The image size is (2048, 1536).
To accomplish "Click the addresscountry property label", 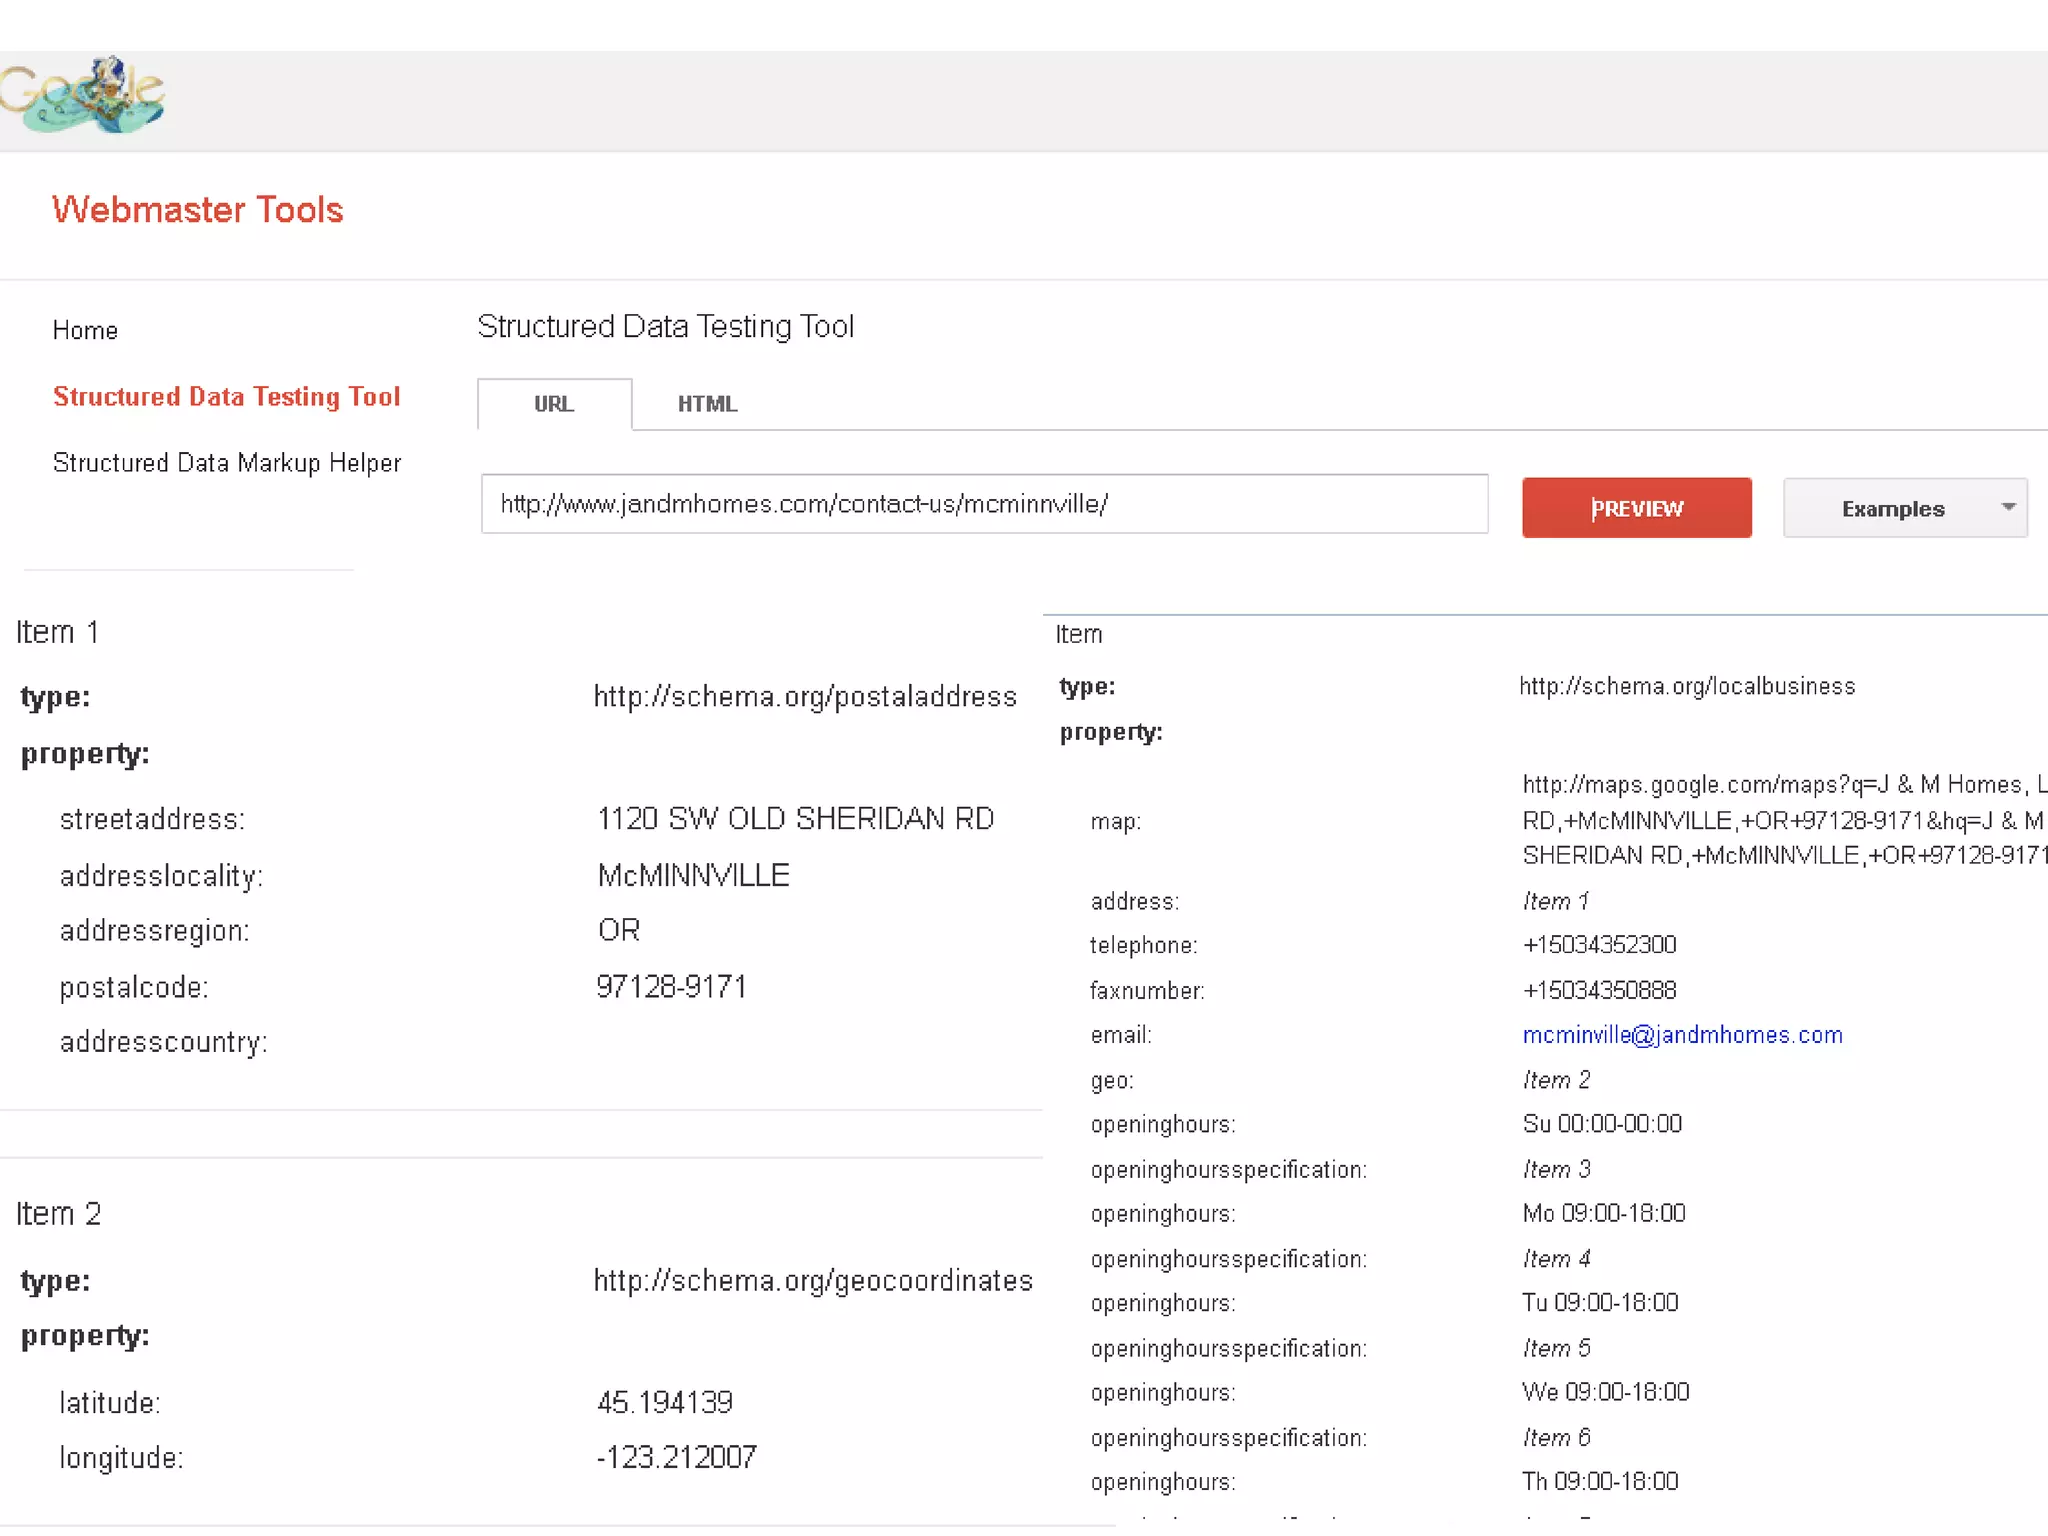I will [163, 1042].
